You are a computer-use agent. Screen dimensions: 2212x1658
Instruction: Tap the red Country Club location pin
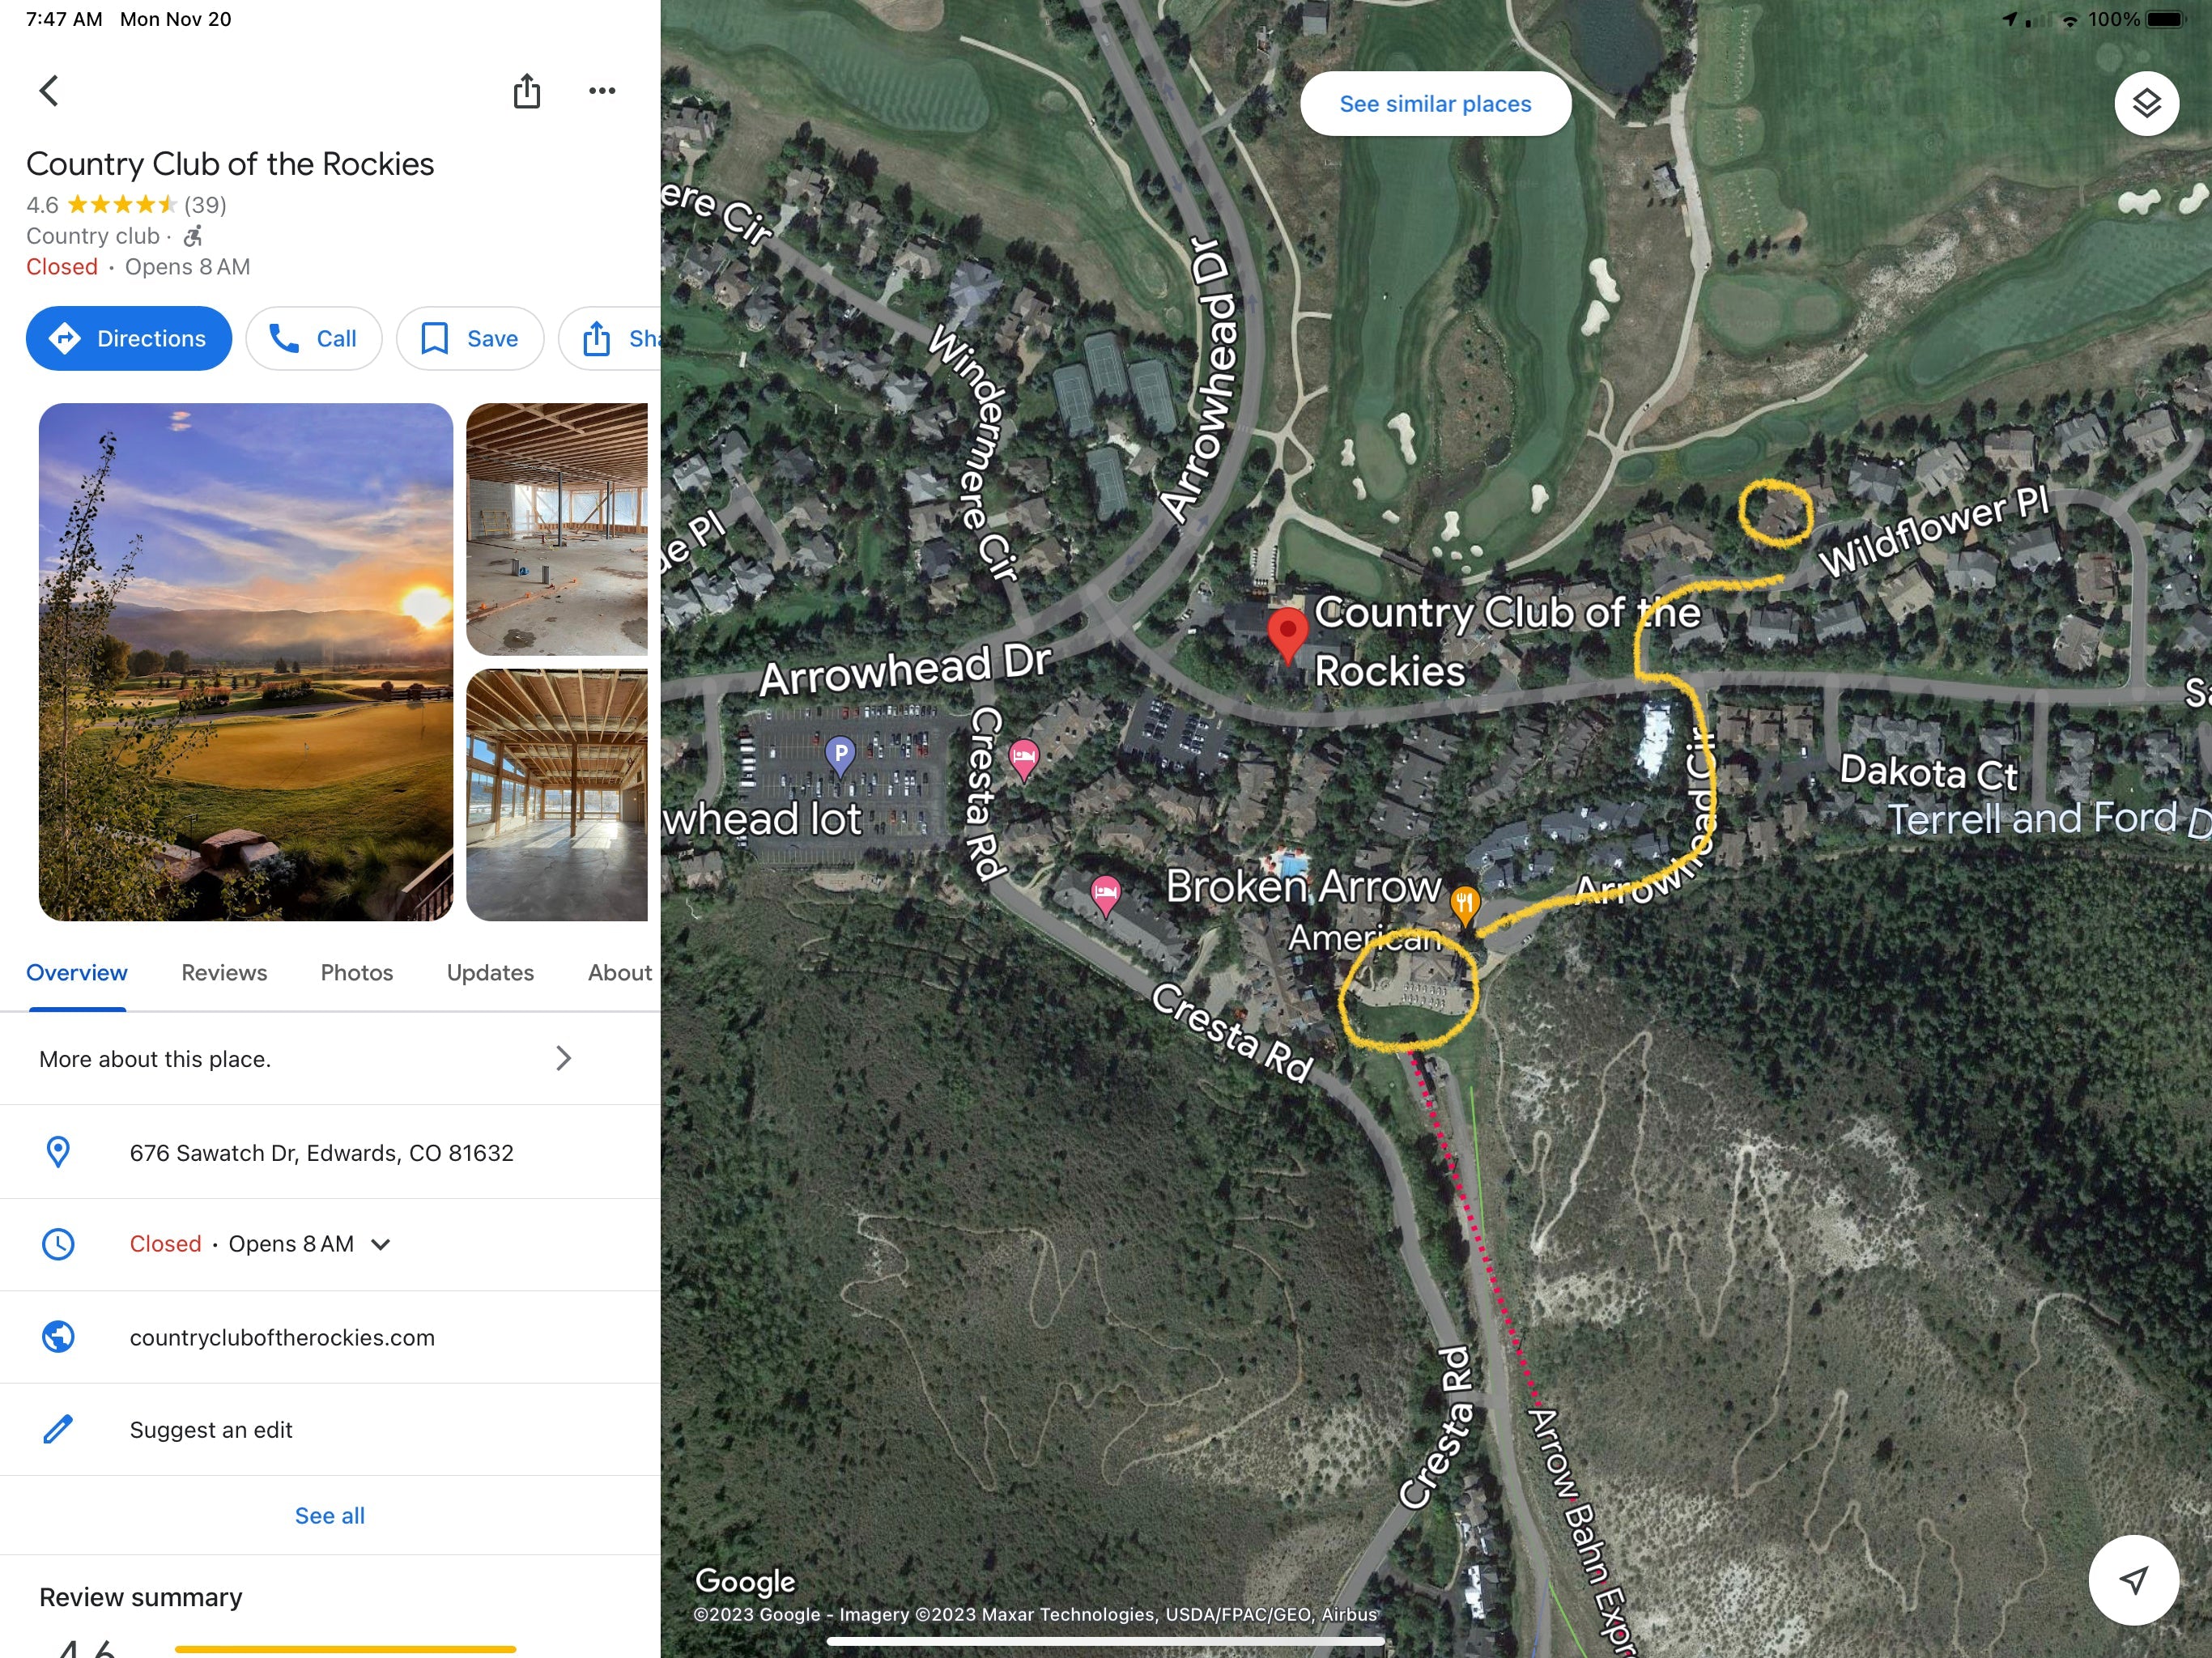click(x=1288, y=635)
